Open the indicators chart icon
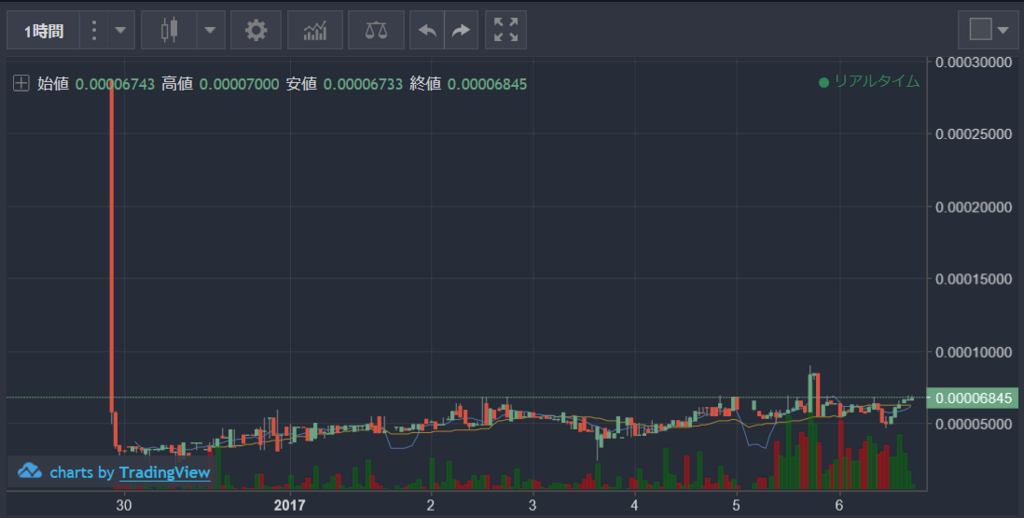This screenshot has width=1024, height=518. click(315, 30)
